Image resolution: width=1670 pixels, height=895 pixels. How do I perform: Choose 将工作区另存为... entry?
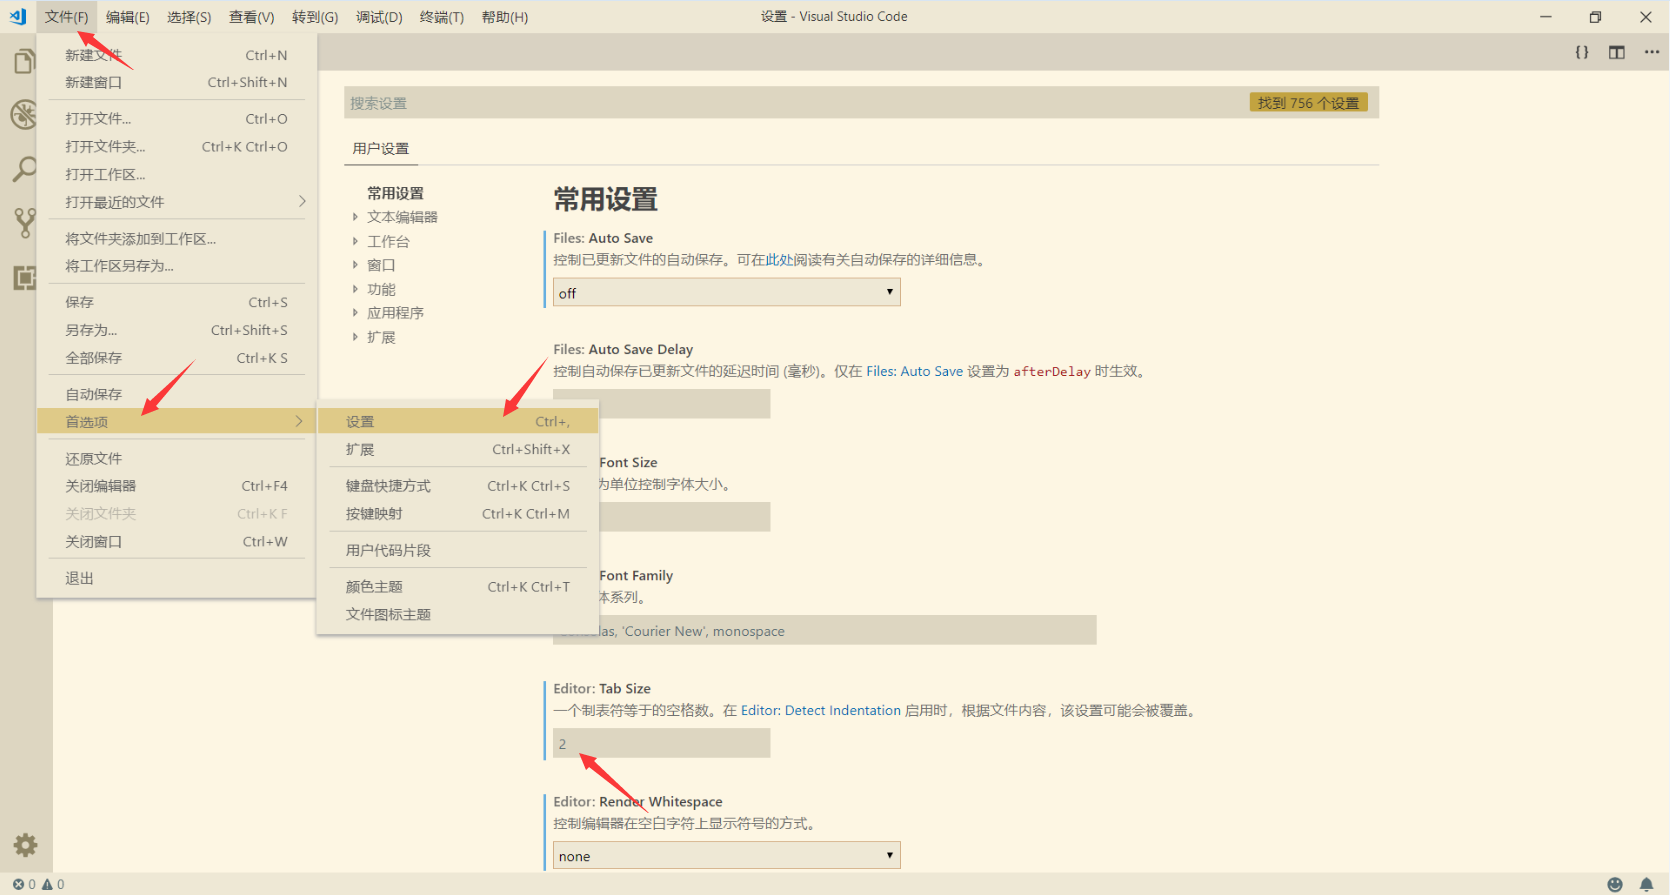[176, 266]
